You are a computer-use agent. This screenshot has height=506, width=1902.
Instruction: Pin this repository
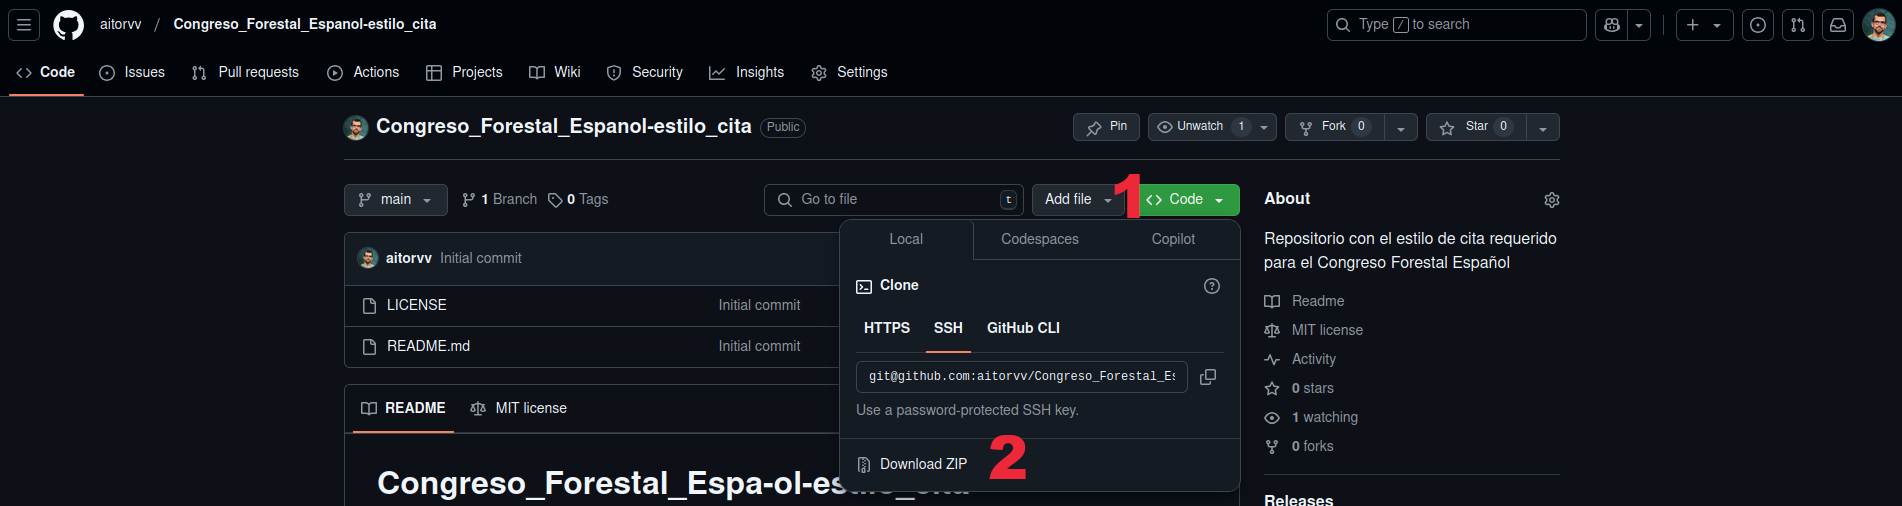point(1106,127)
